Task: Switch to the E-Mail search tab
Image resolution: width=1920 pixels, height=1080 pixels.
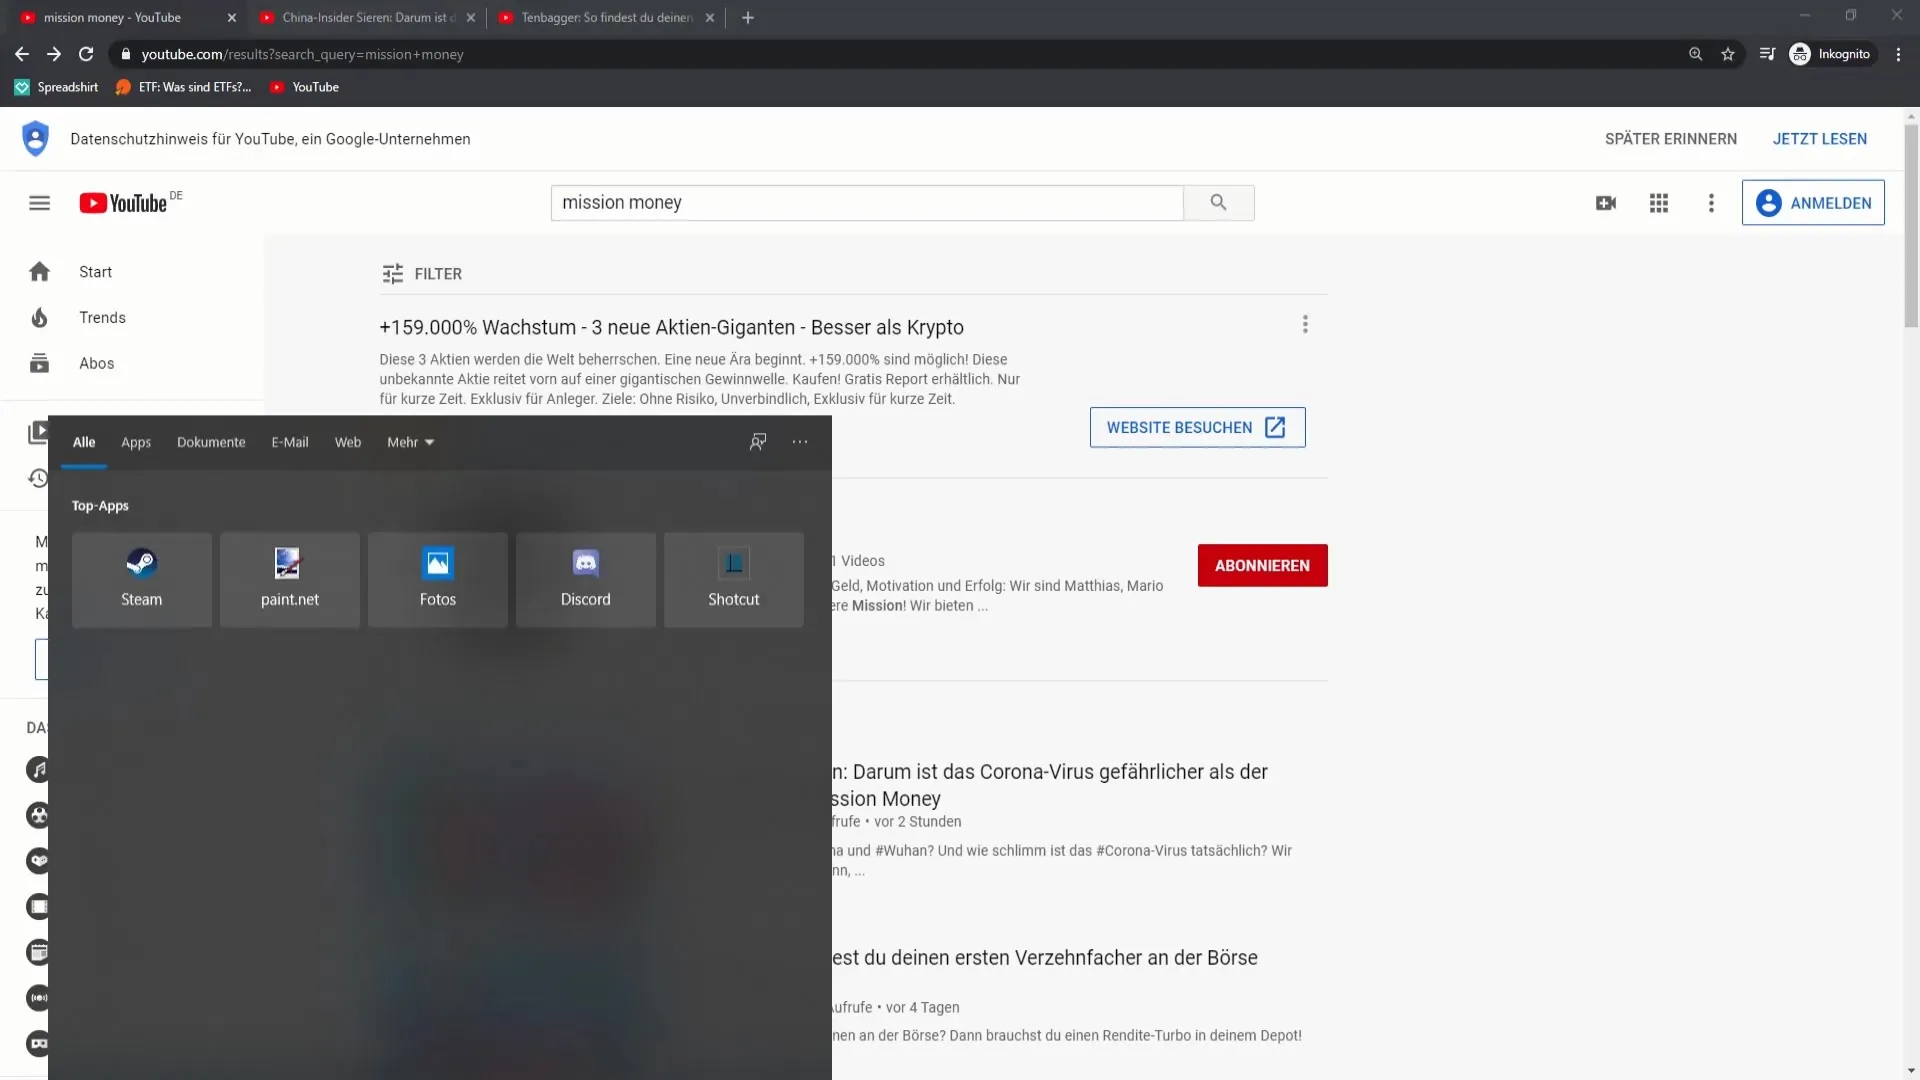Action: [289, 442]
